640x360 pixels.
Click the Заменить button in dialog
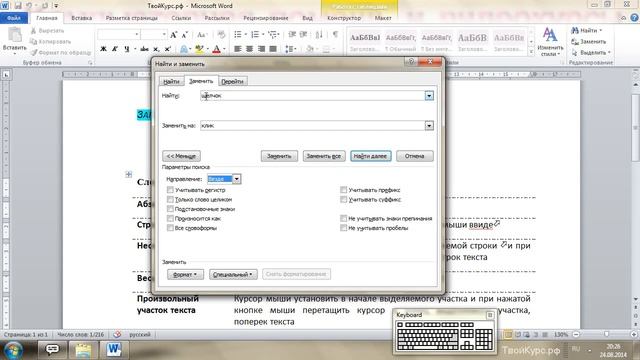pos(279,156)
